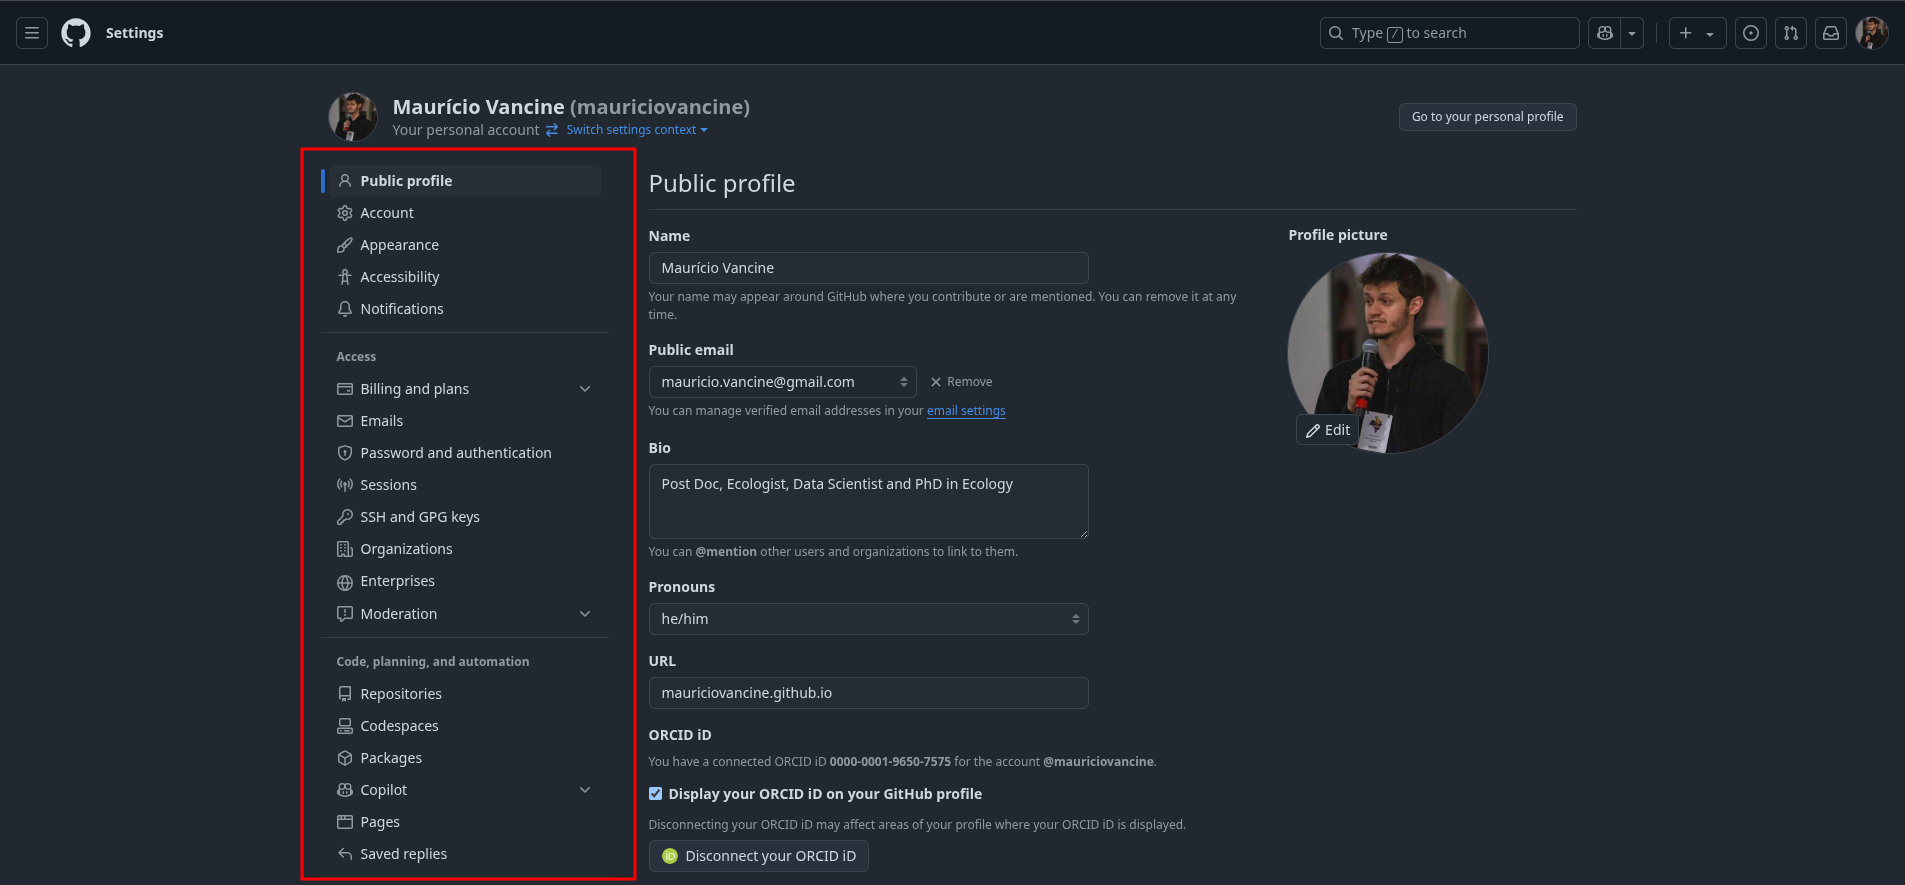Open the issues icon in header
Viewport: 1905px width, 885px height.
pos(1750,33)
